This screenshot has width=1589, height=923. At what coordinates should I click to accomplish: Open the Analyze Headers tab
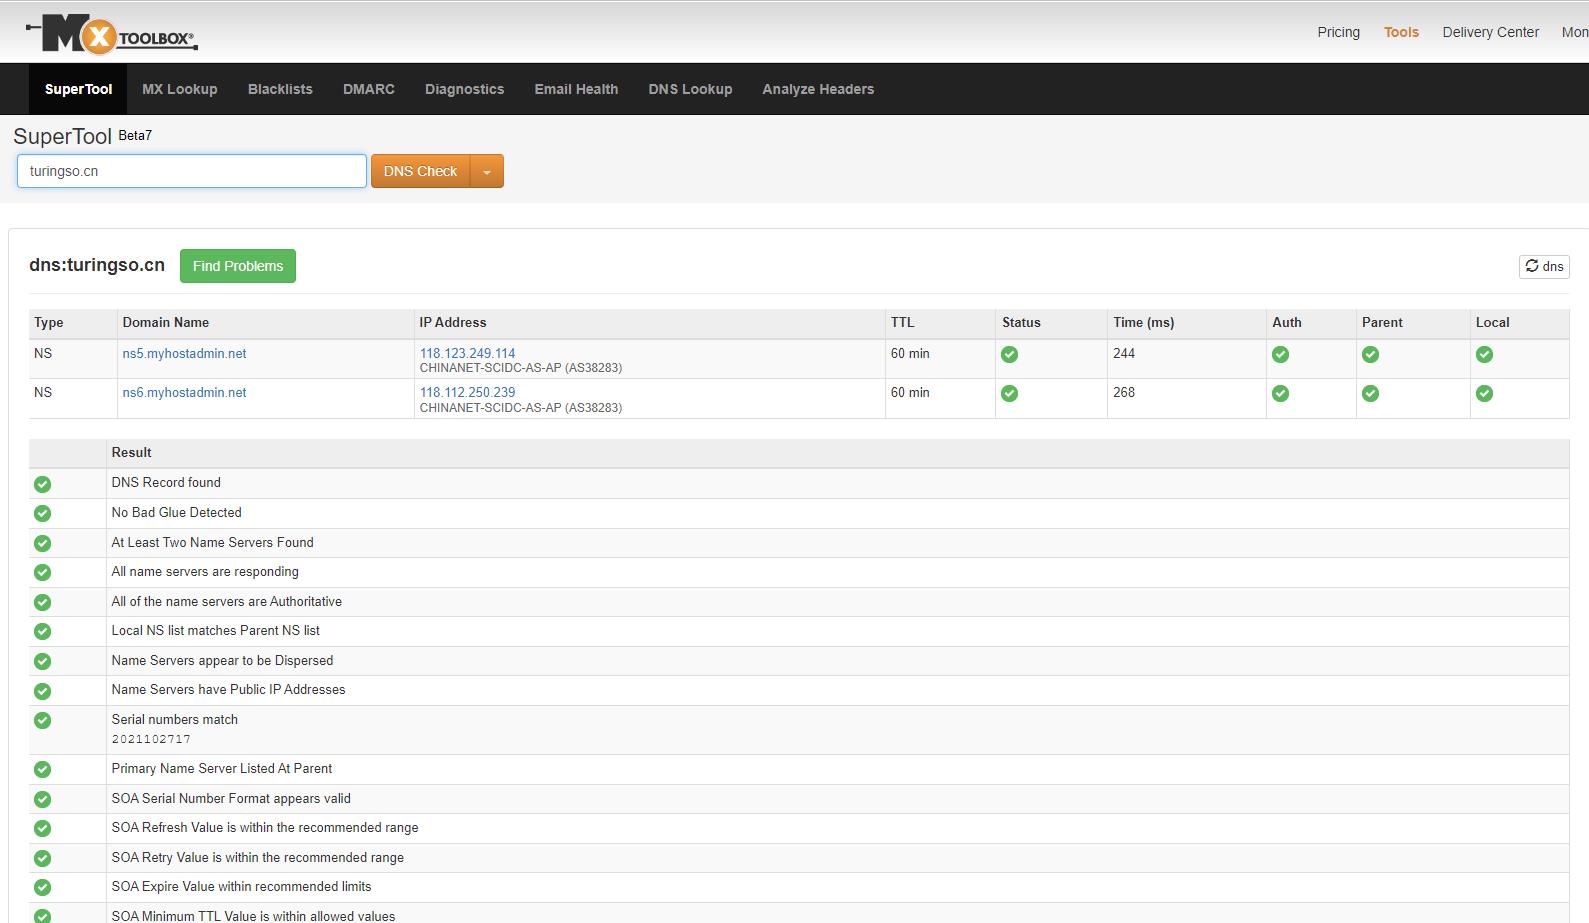[x=818, y=89]
